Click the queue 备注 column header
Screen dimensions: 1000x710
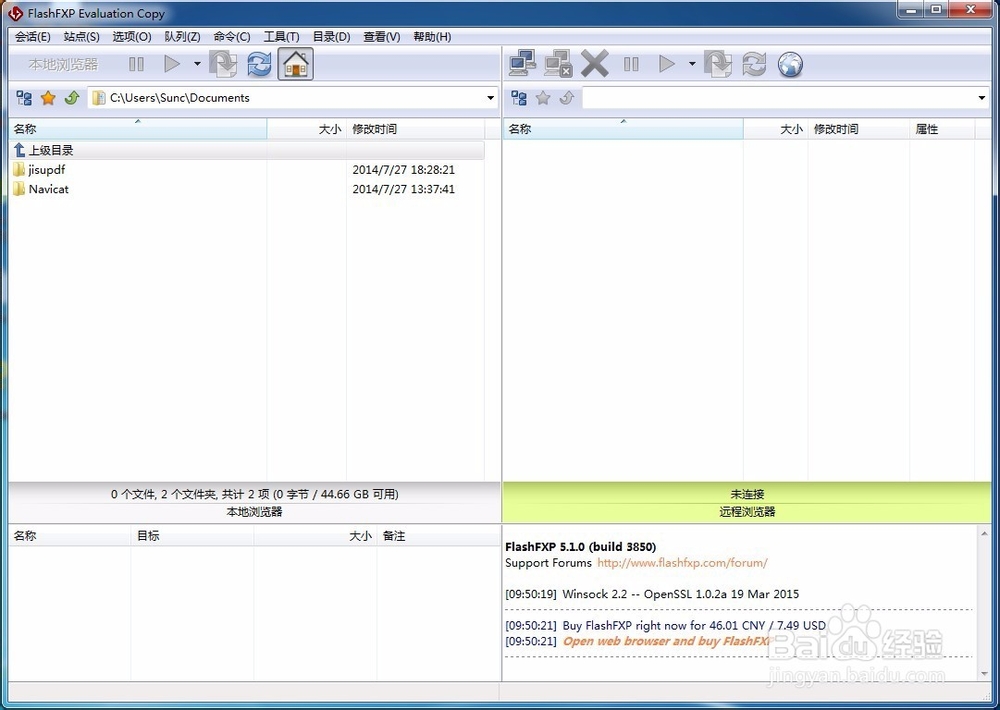(439, 536)
